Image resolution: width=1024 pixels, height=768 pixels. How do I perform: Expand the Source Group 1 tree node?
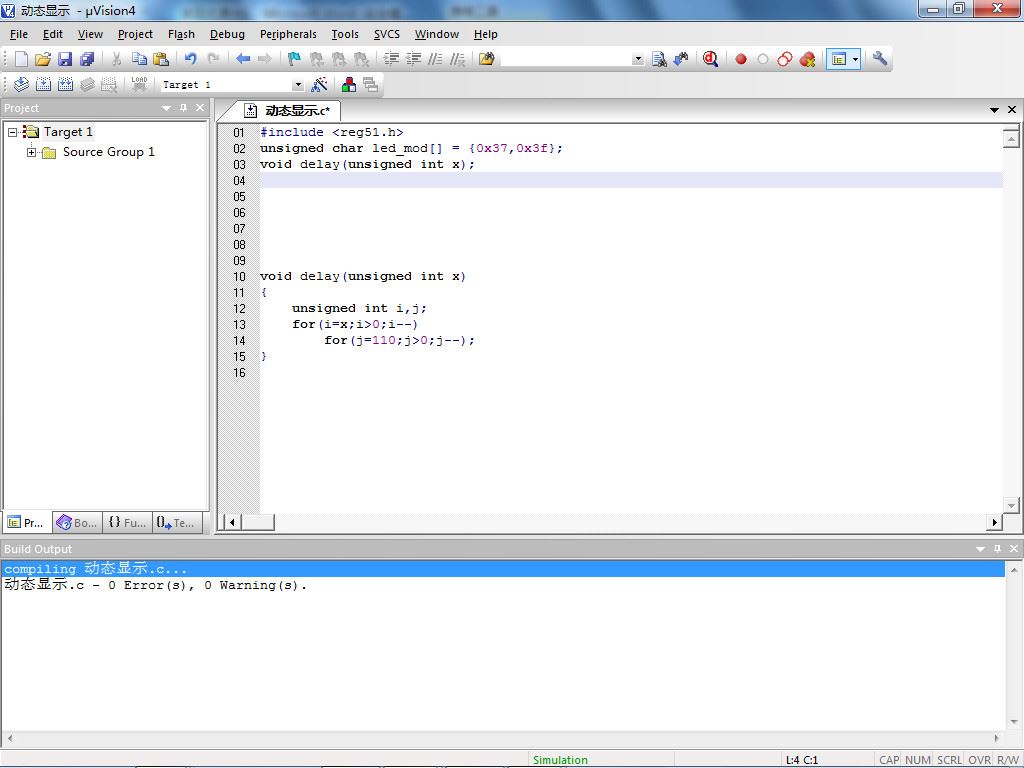click(x=32, y=152)
